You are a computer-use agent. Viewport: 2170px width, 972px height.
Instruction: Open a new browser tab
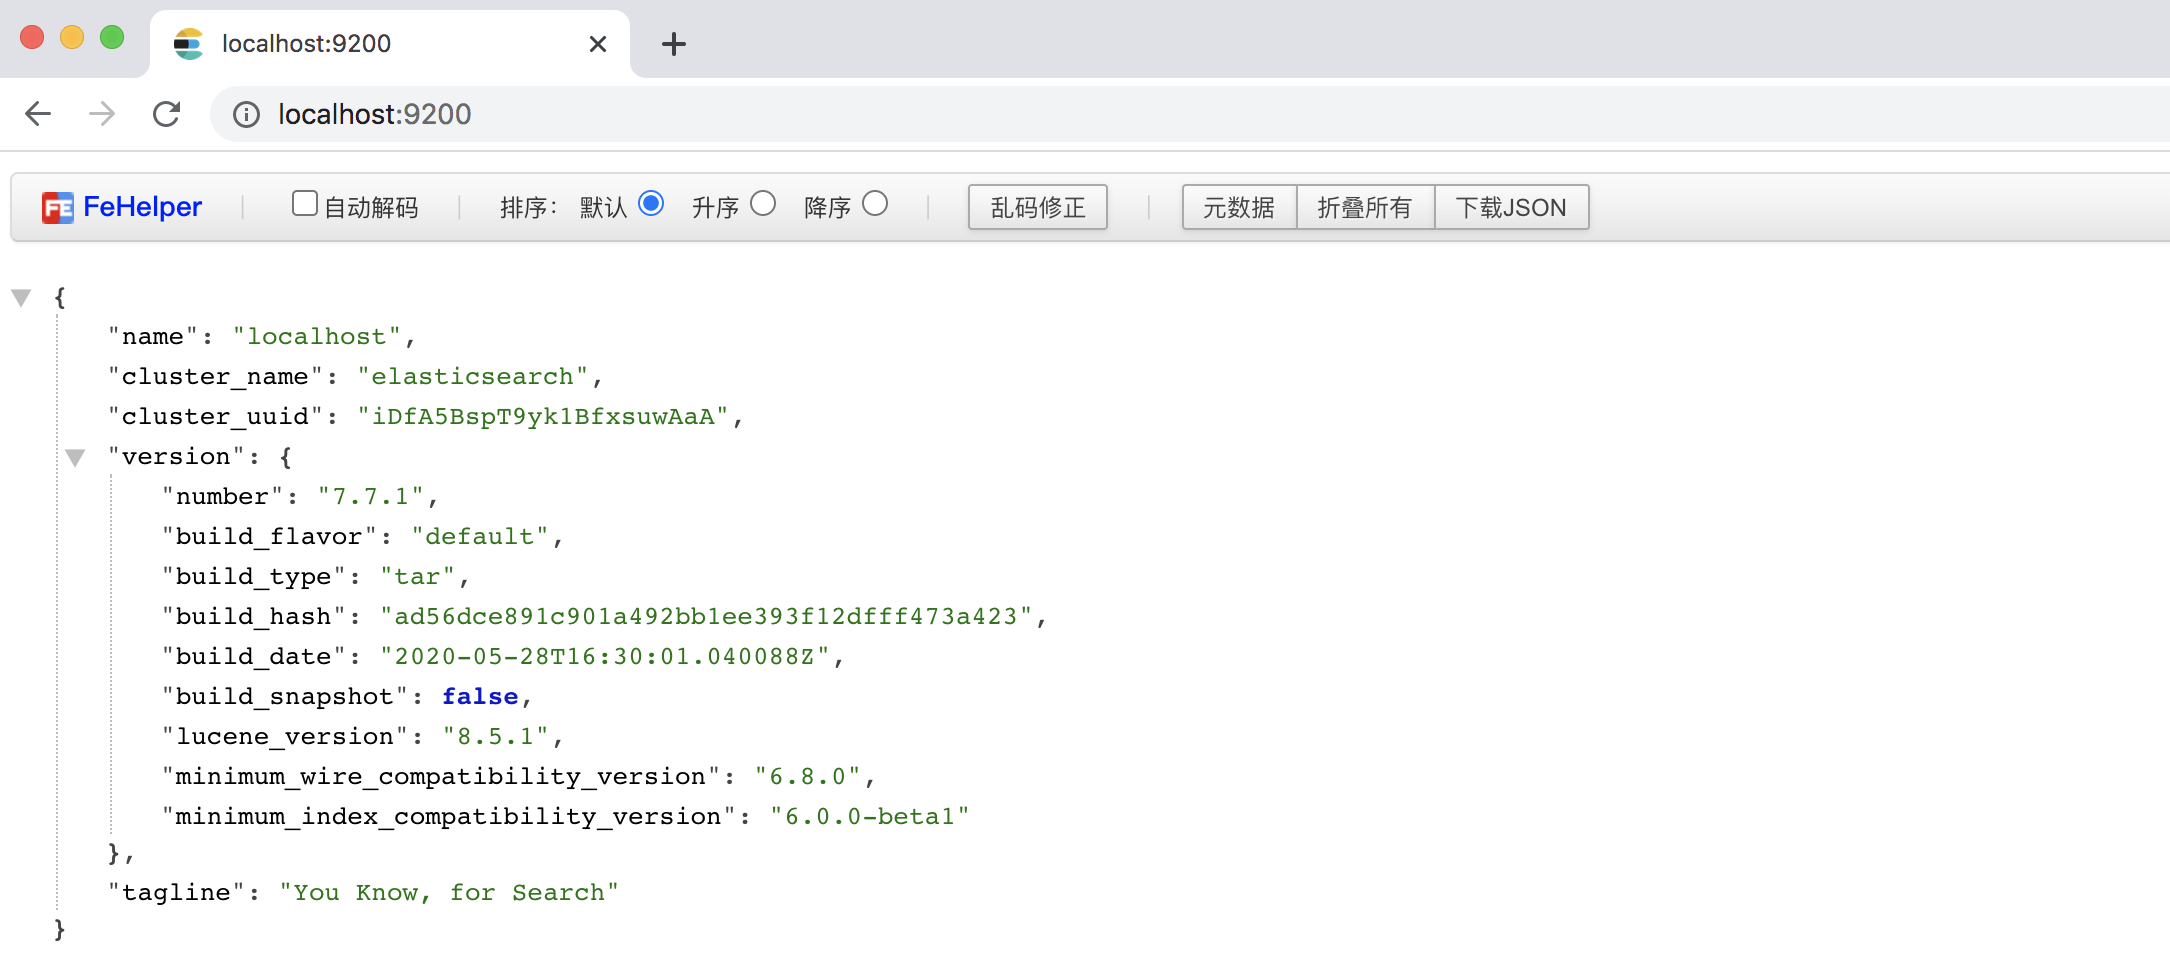click(x=674, y=44)
